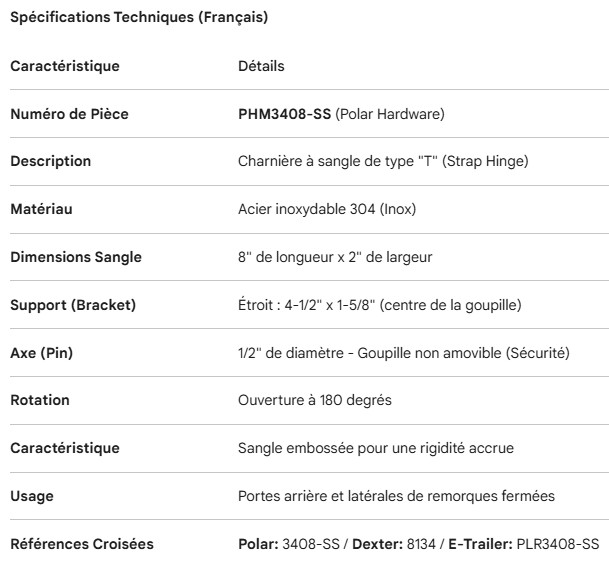Click the "Spécifications Techniques (Français)" heading

tap(139, 18)
